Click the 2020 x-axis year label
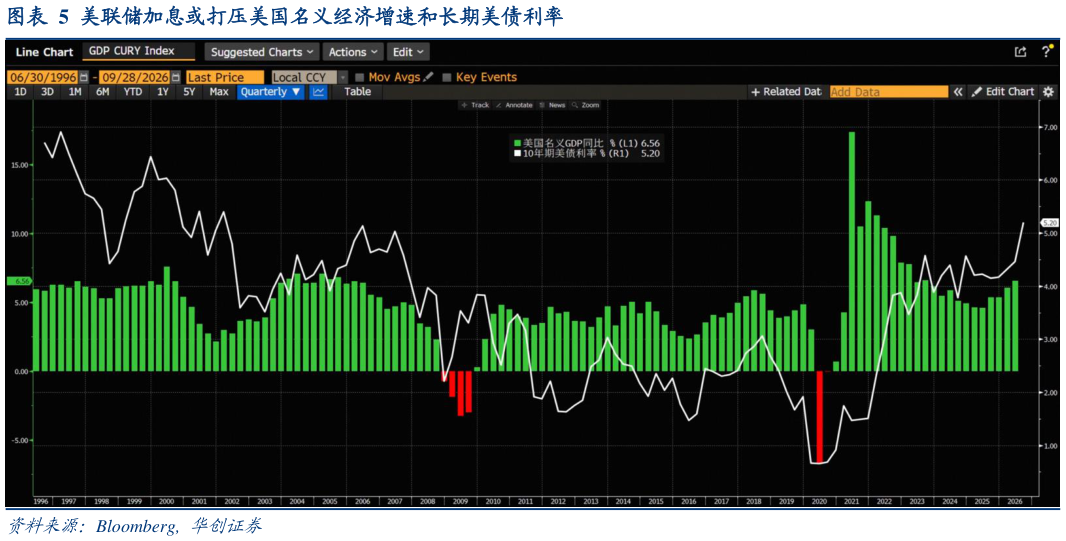The image size is (1066, 541). tap(819, 502)
